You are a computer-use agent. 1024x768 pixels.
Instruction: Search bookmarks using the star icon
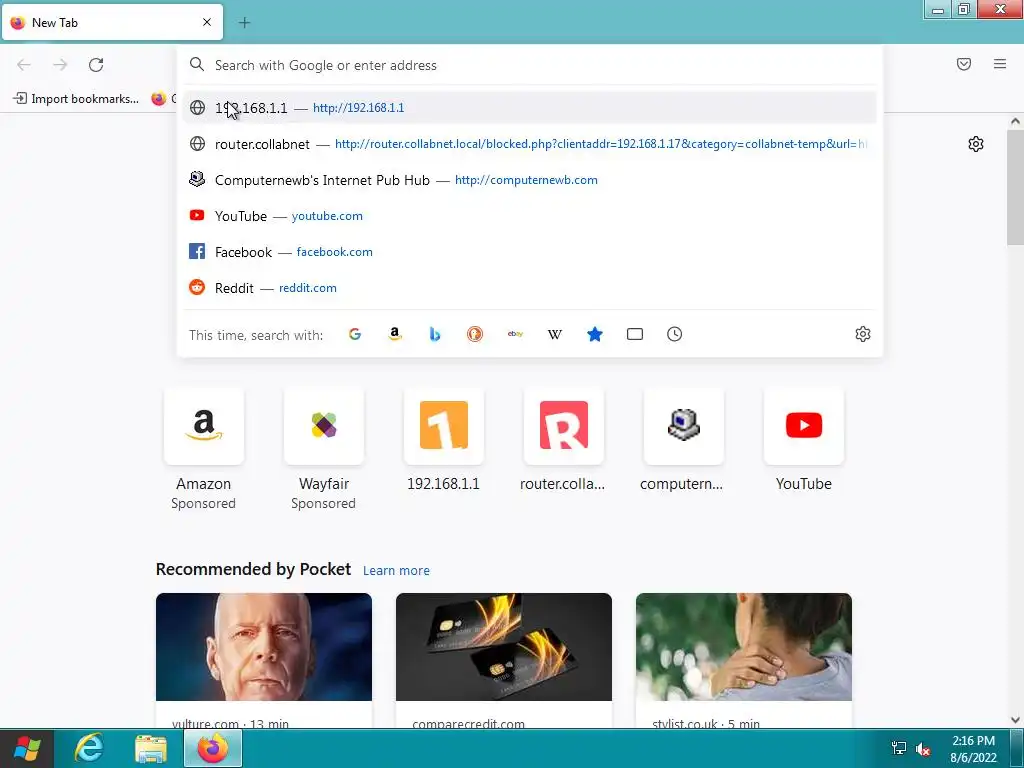pos(595,334)
